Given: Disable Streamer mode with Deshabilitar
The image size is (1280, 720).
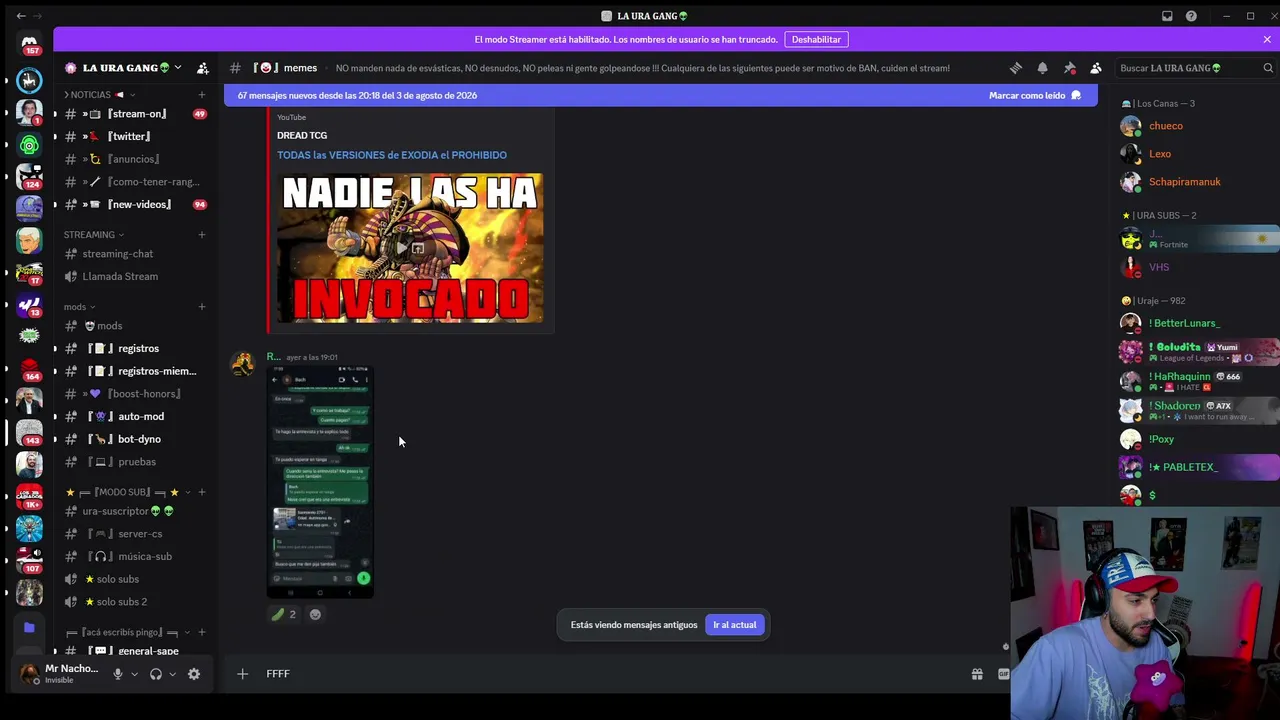Looking at the screenshot, I should click(816, 39).
